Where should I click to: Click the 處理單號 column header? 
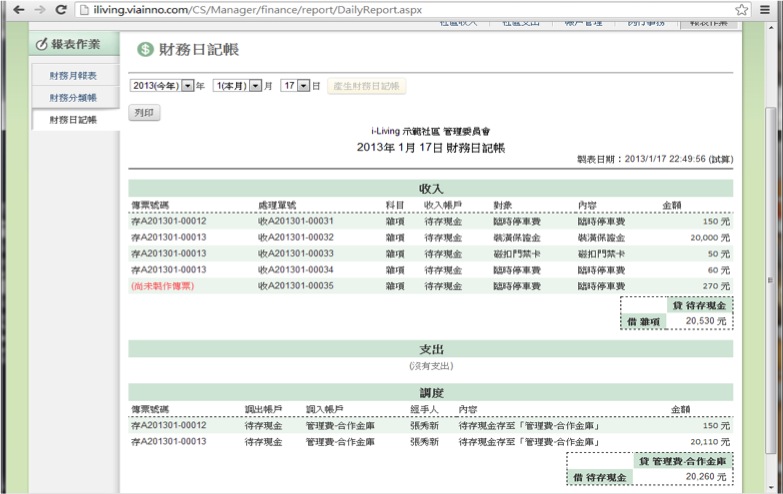coord(277,205)
